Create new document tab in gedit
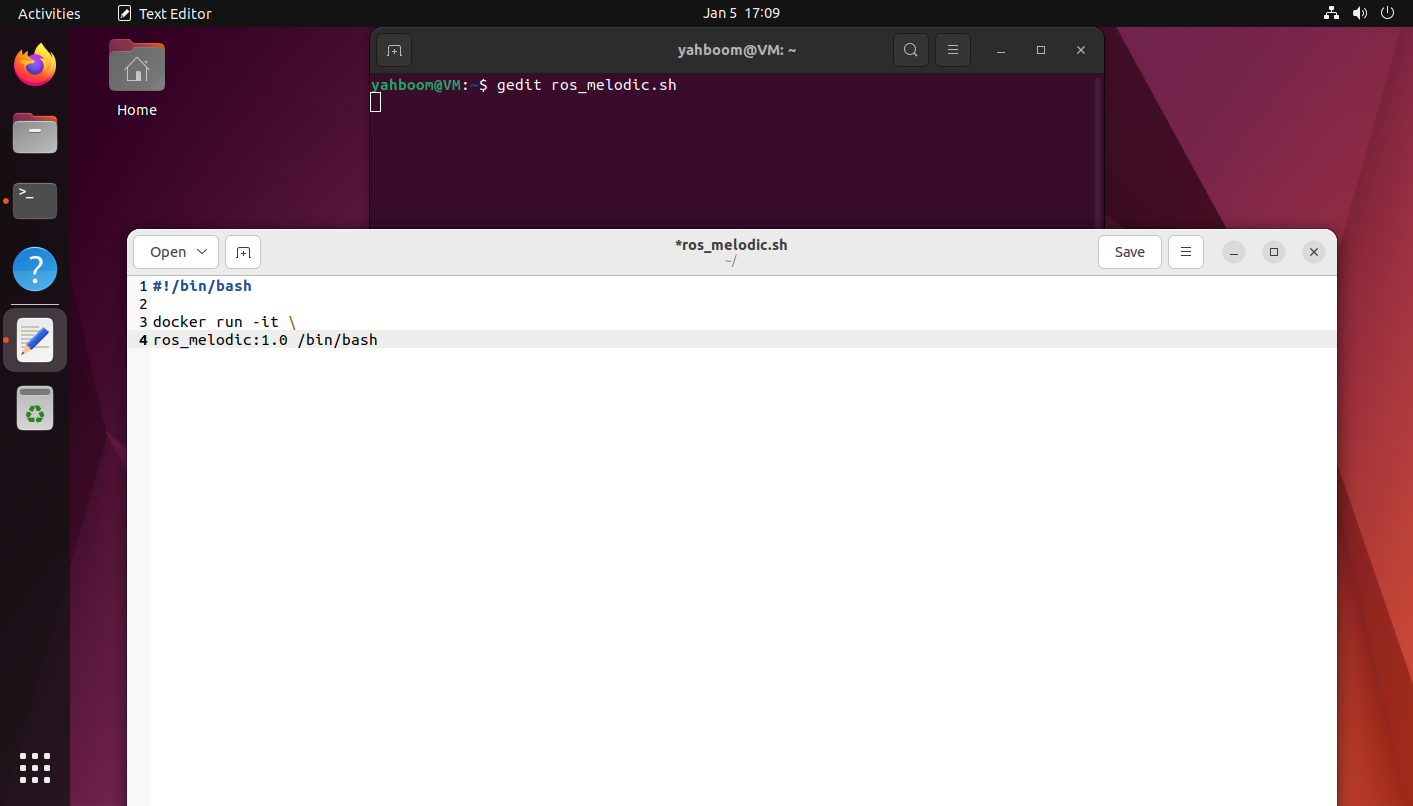Image resolution: width=1413 pixels, height=806 pixels. (243, 252)
